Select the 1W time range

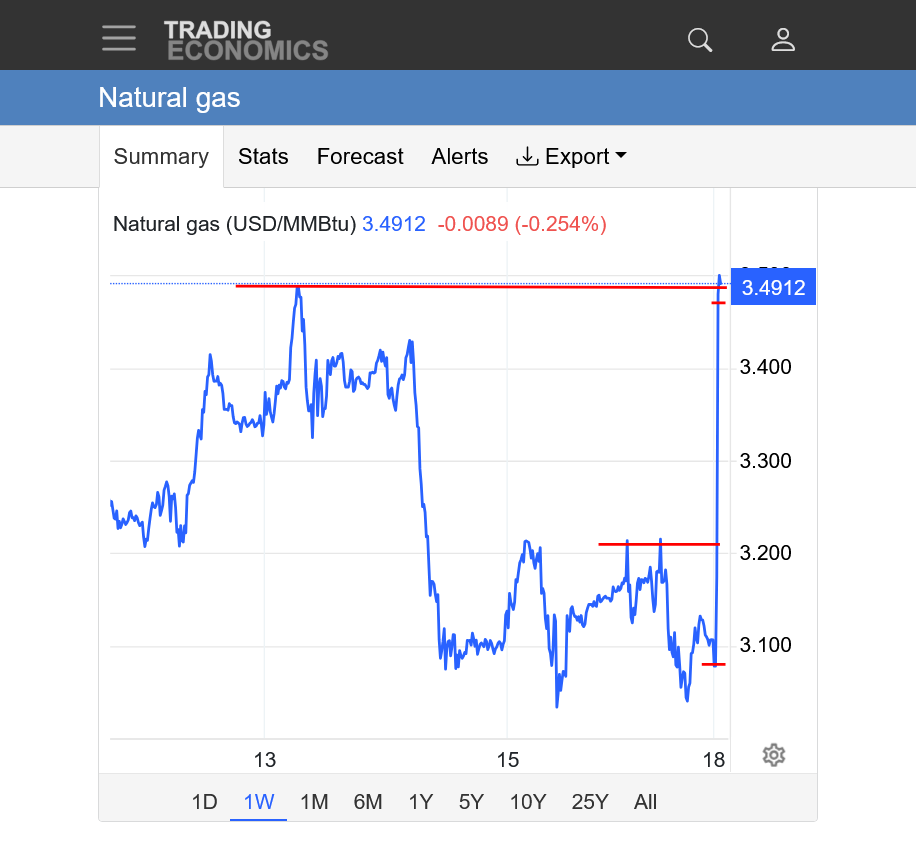(258, 802)
